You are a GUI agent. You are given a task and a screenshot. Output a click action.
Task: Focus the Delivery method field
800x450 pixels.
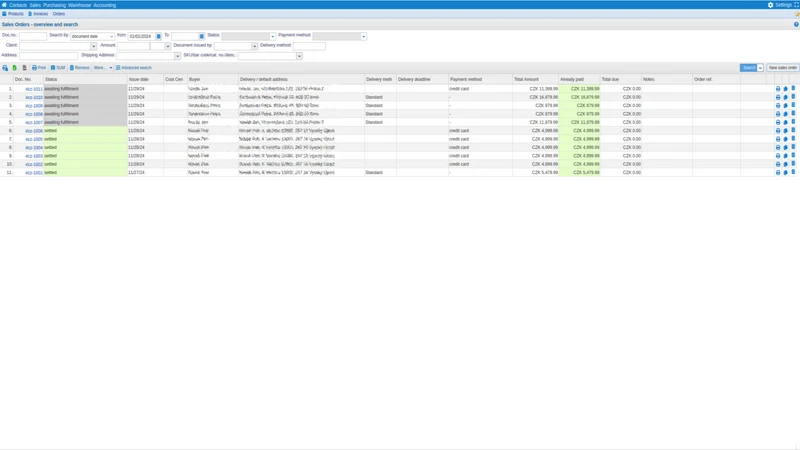[309, 46]
